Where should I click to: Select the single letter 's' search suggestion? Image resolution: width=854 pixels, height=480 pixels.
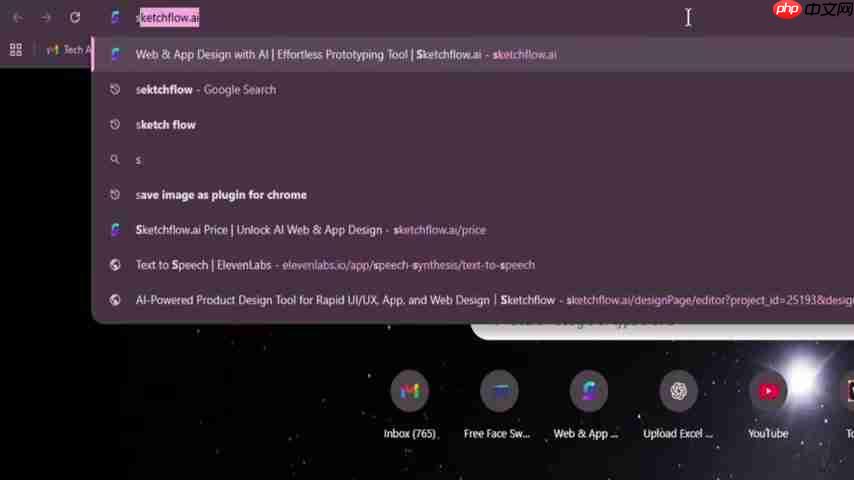(x=473, y=160)
